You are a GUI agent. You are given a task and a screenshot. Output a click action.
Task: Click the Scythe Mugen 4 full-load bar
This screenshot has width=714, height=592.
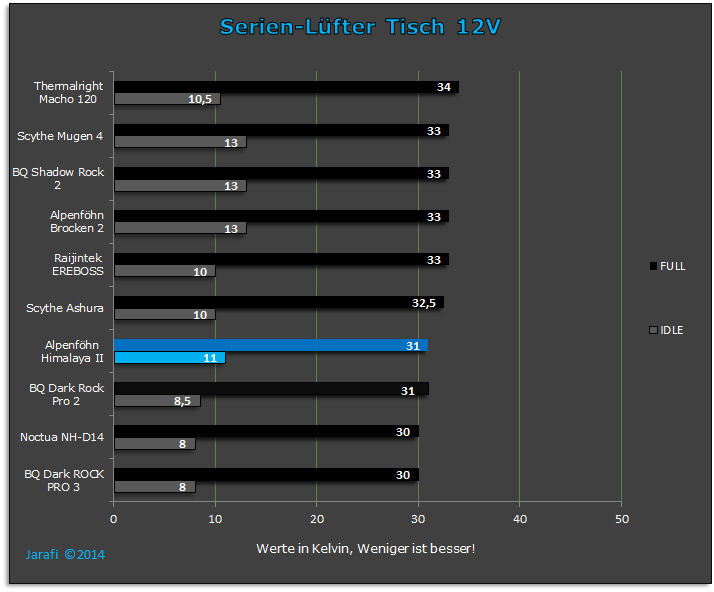pos(281,130)
